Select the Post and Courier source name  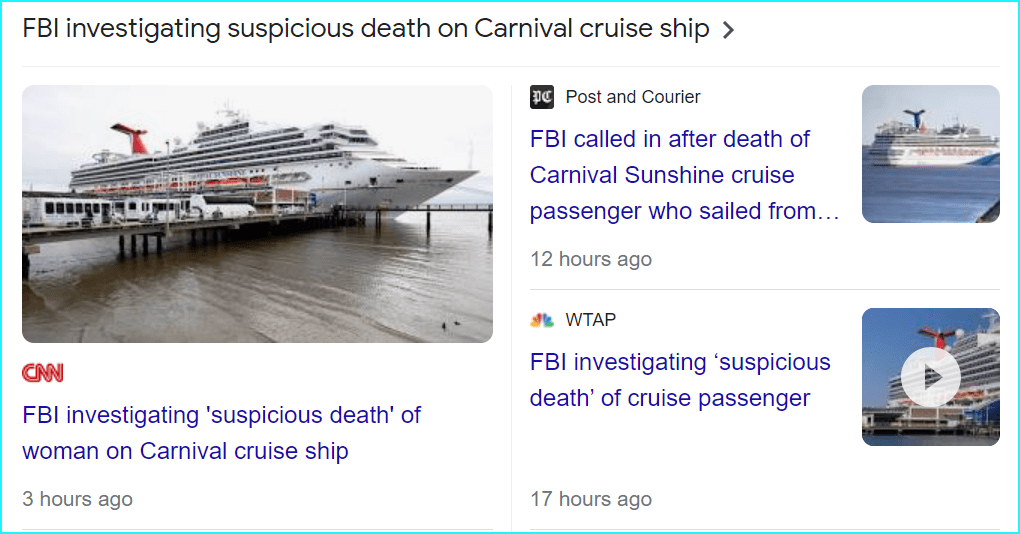(x=632, y=97)
